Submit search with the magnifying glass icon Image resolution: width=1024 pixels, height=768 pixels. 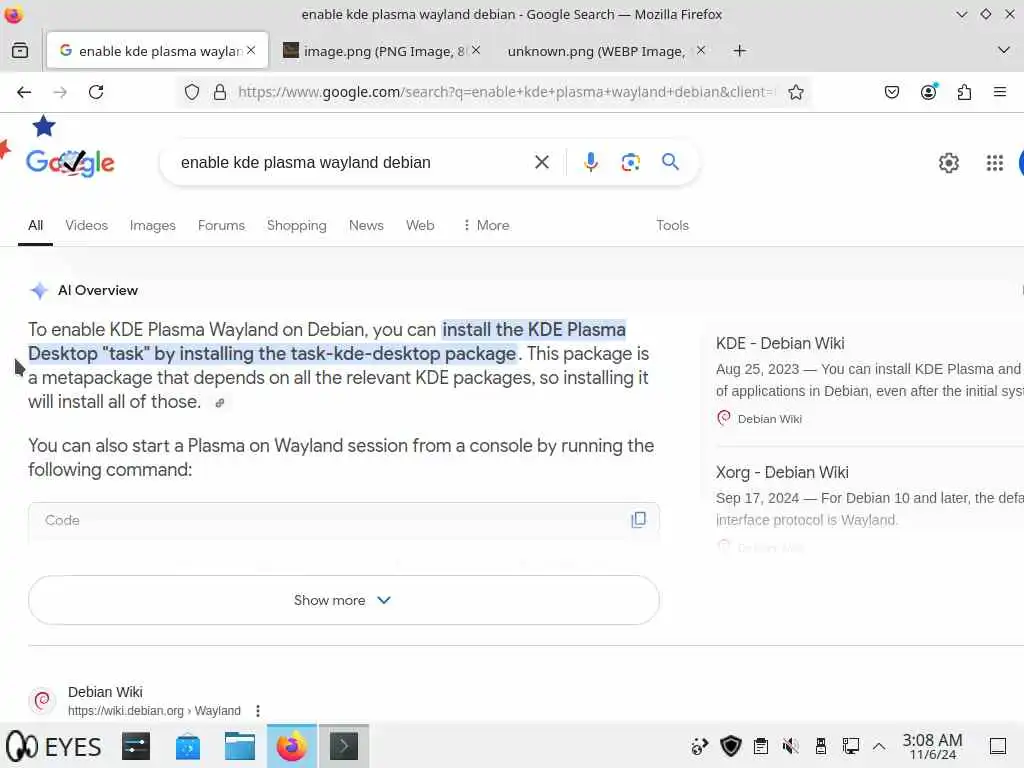pyautogui.click(x=670, y=162)
